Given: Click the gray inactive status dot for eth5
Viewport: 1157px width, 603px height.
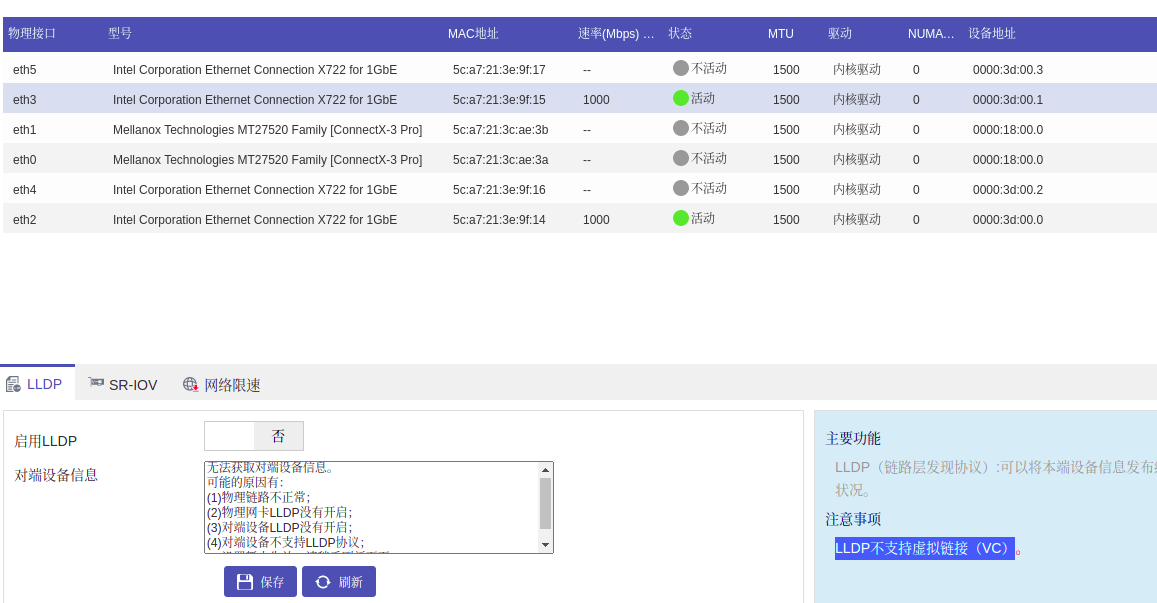Looking at the screenshot, I should (681, 68).
